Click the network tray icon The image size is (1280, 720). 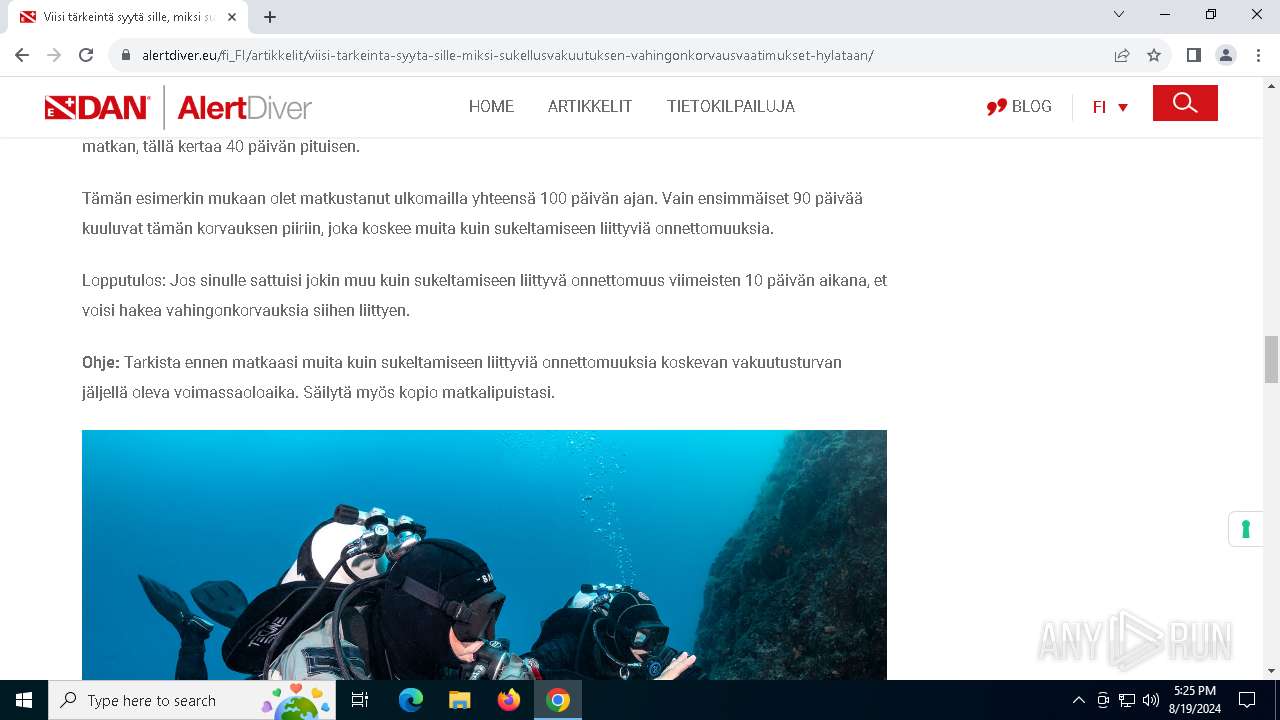click(x=1127, y=700)
